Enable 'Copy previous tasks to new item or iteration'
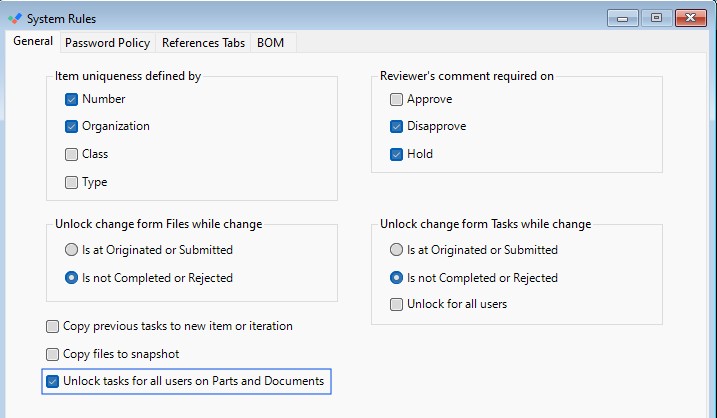 click(x=52, y=326)
